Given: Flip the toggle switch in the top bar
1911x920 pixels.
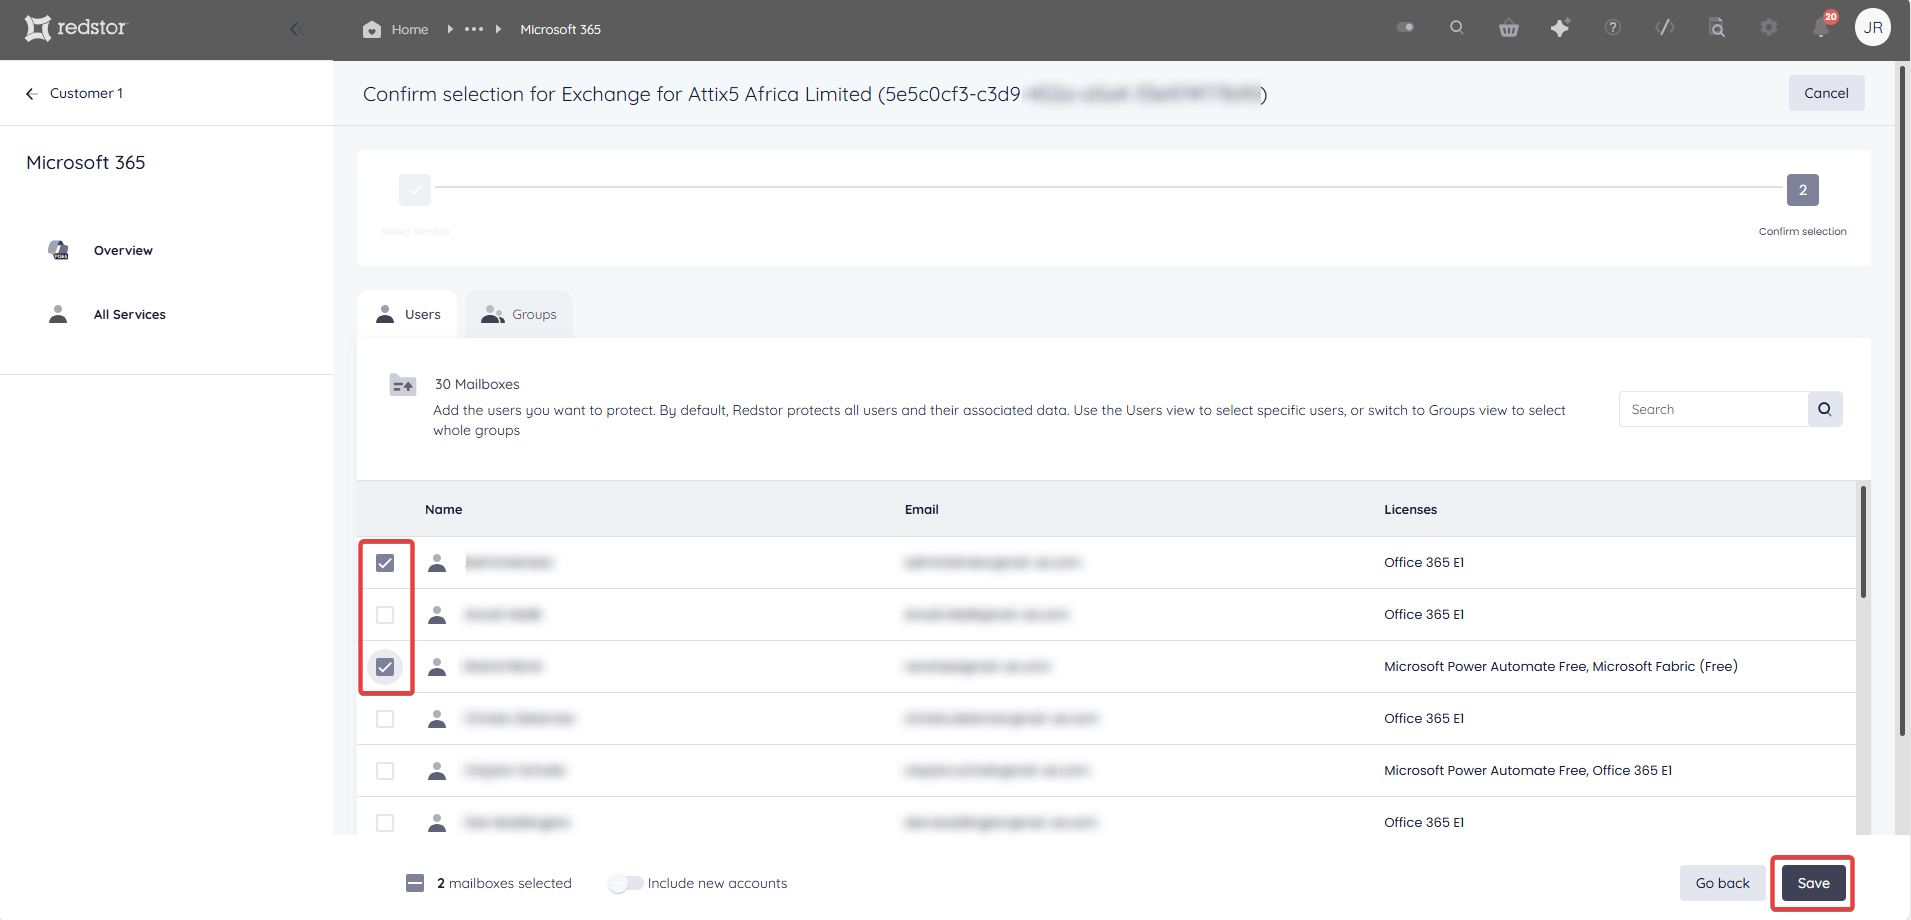Looking at the screenshot, I should [1405, 28].
